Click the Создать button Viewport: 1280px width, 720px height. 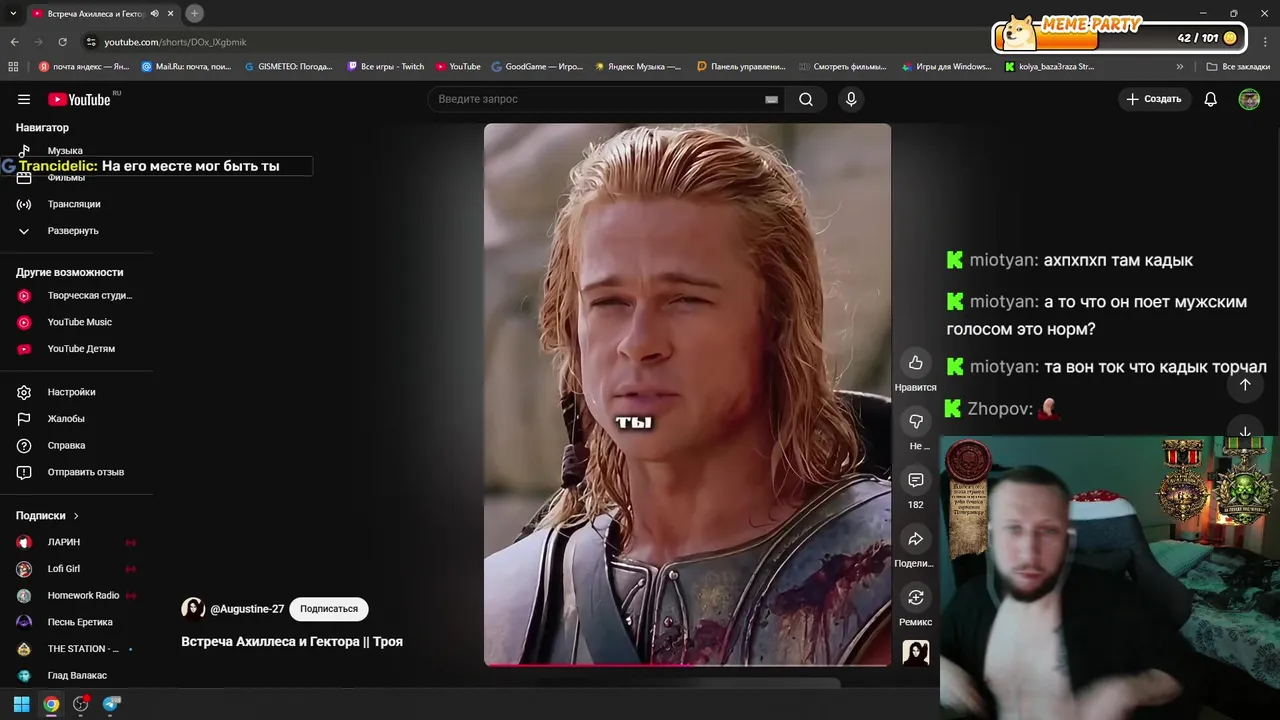pyautogui.click(x=1154, y=99)
